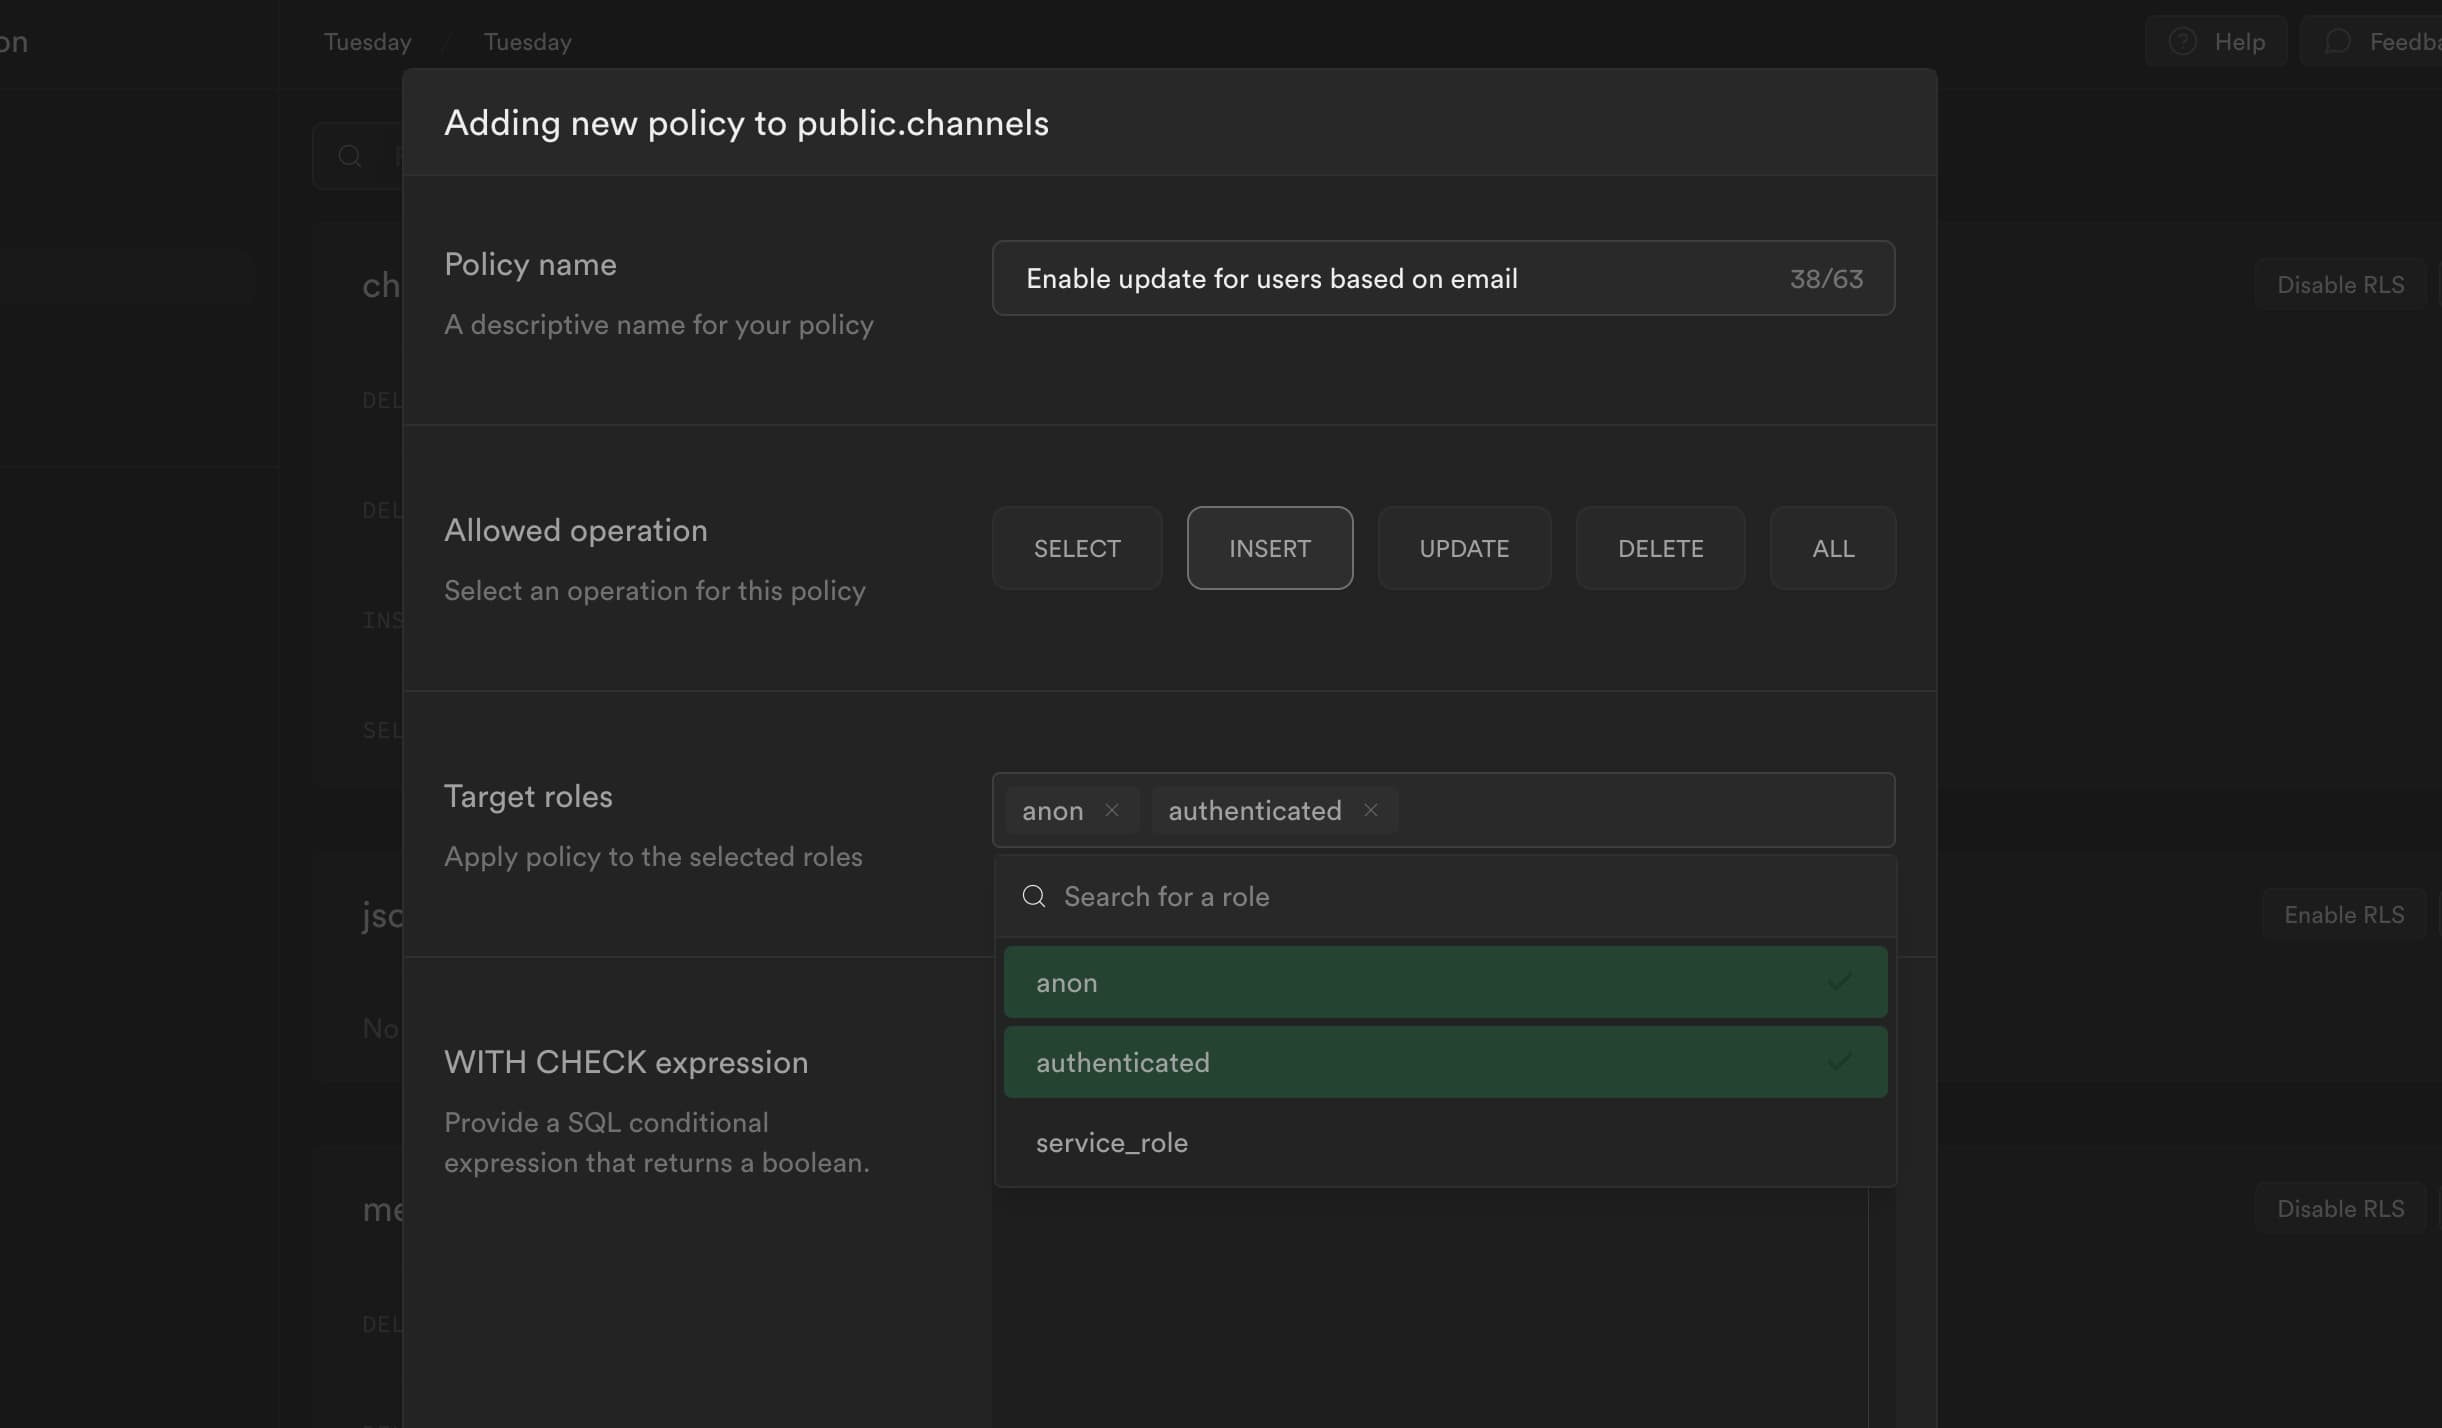The height and width of the screenshot is (1428, 2442).
Task: Choose the ALL operation
Action: click(1832, 548)
